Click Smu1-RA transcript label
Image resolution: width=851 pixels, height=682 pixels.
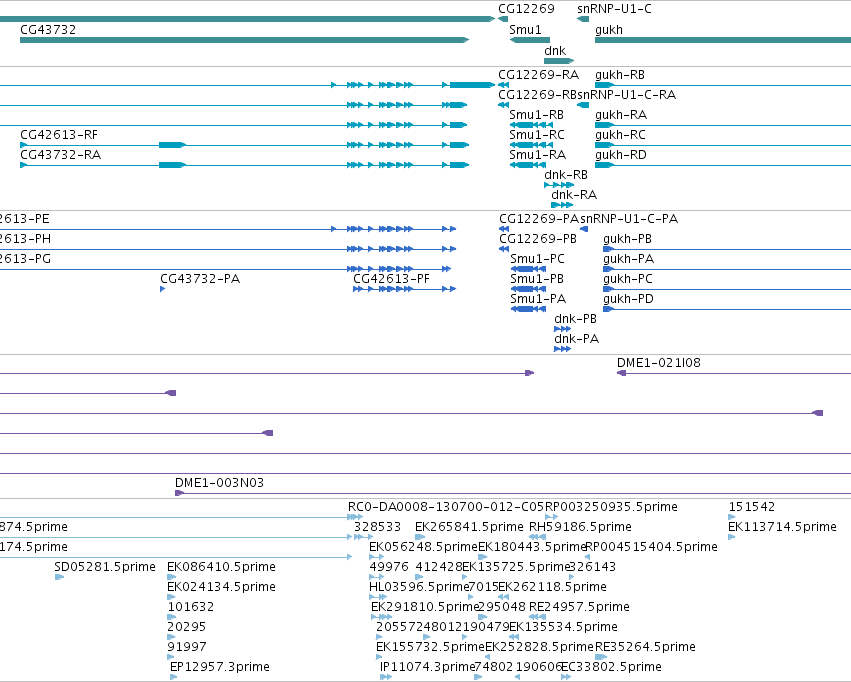coord(537,155)
